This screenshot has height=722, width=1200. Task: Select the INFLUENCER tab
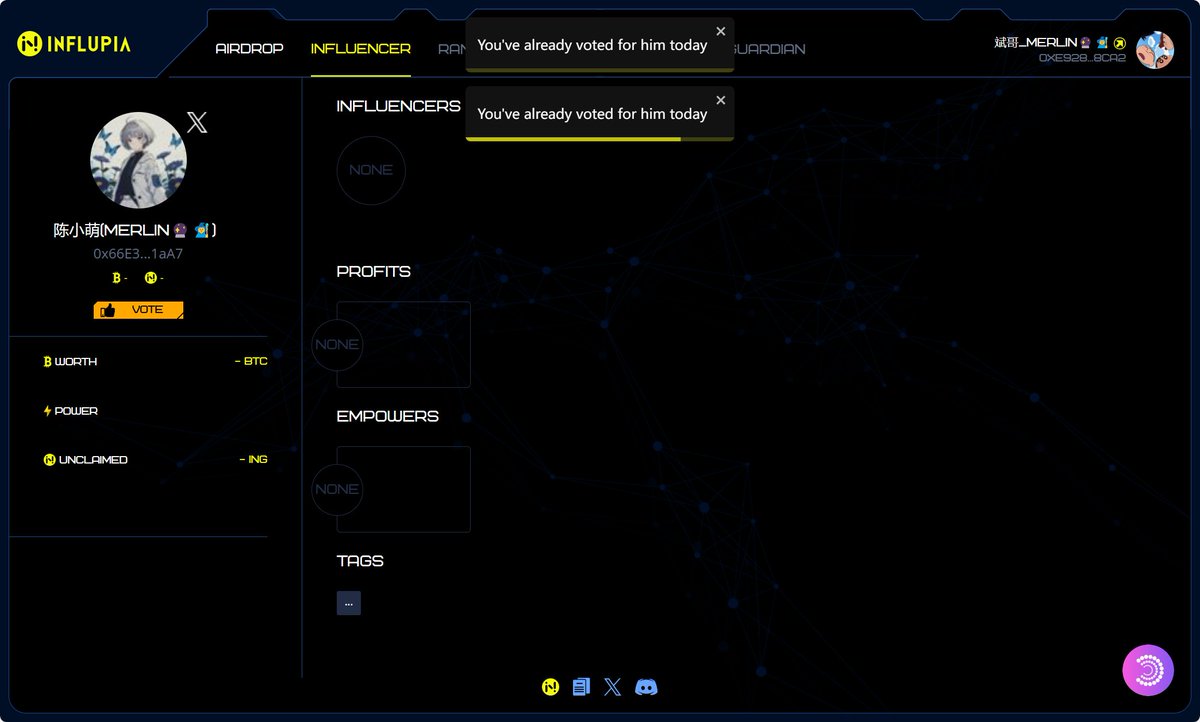click(x=361, y=49)
